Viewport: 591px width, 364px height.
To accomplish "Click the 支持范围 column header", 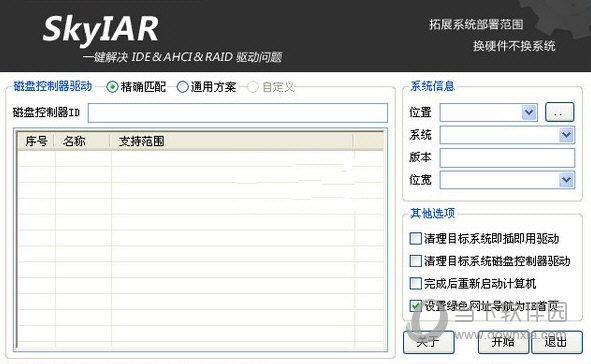I will (232, 141).
